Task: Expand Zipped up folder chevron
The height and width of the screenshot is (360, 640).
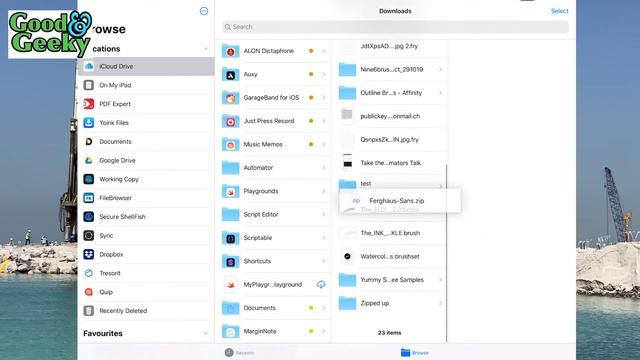Action: pos(440,303)
